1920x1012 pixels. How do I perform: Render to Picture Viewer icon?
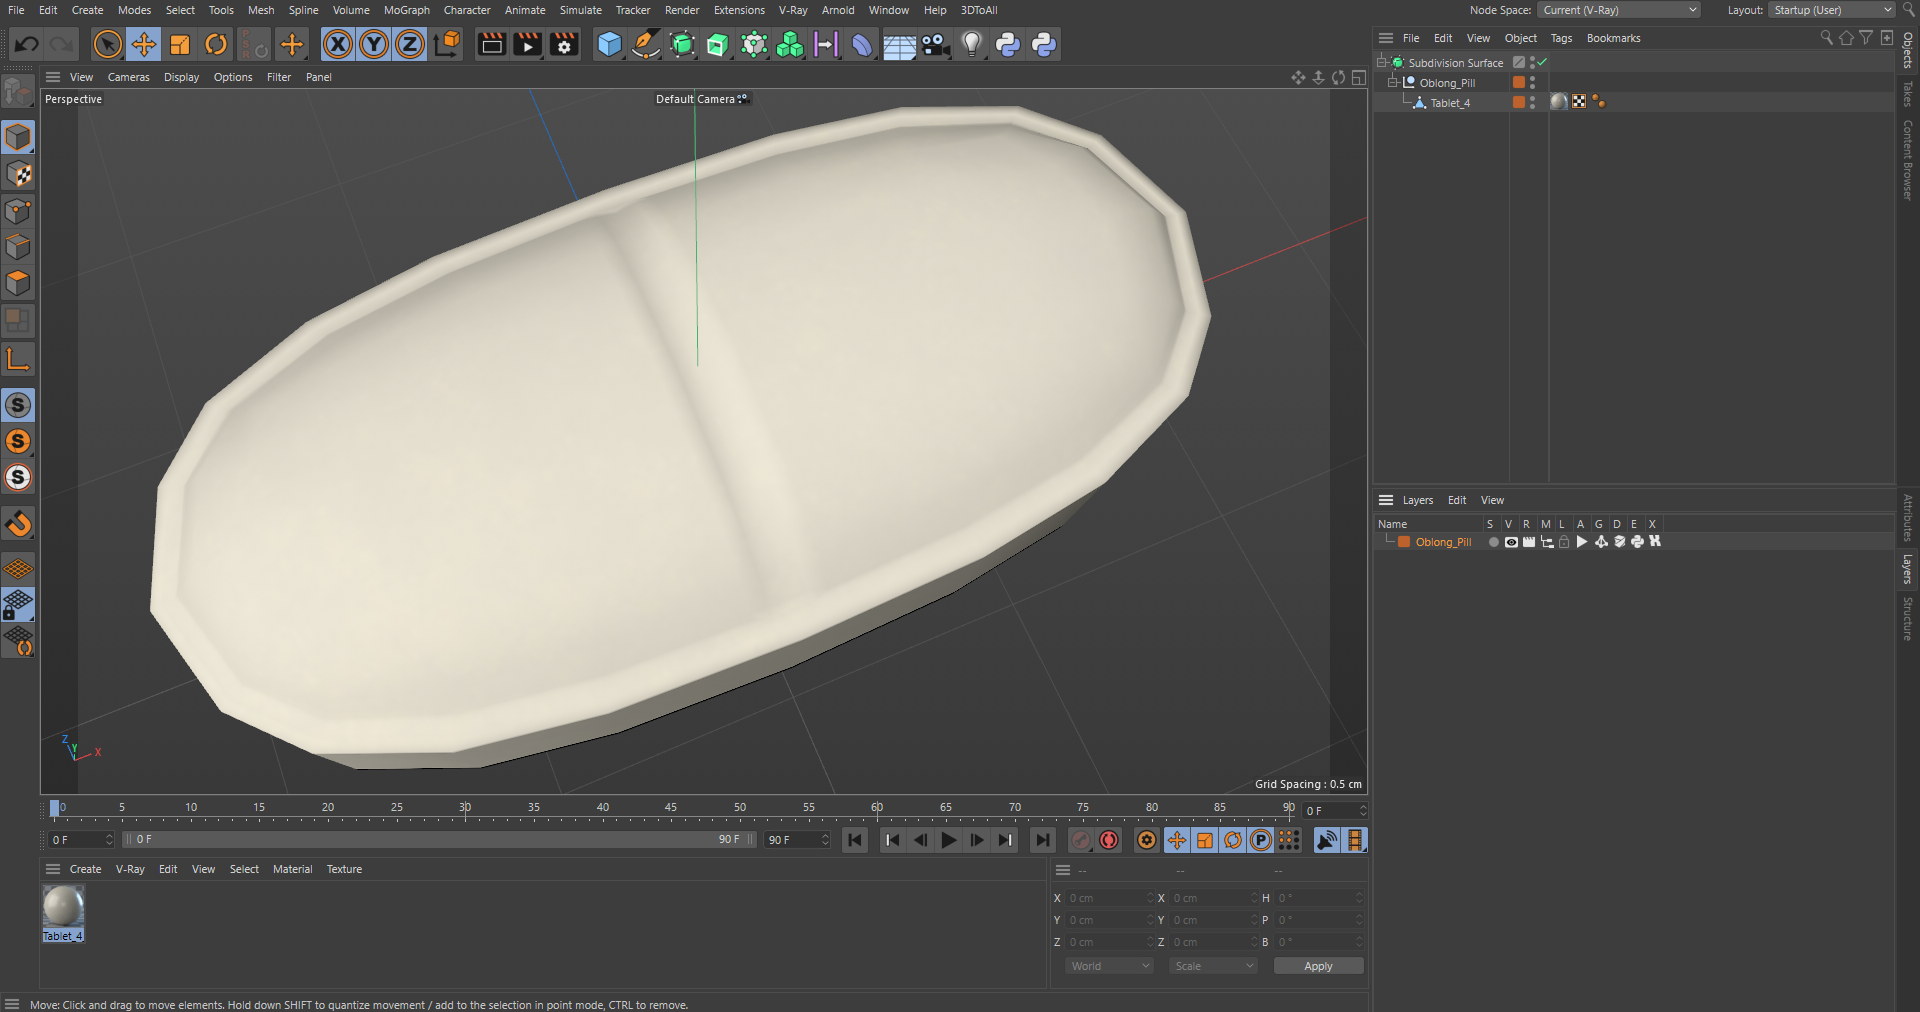tap(527, 44)
